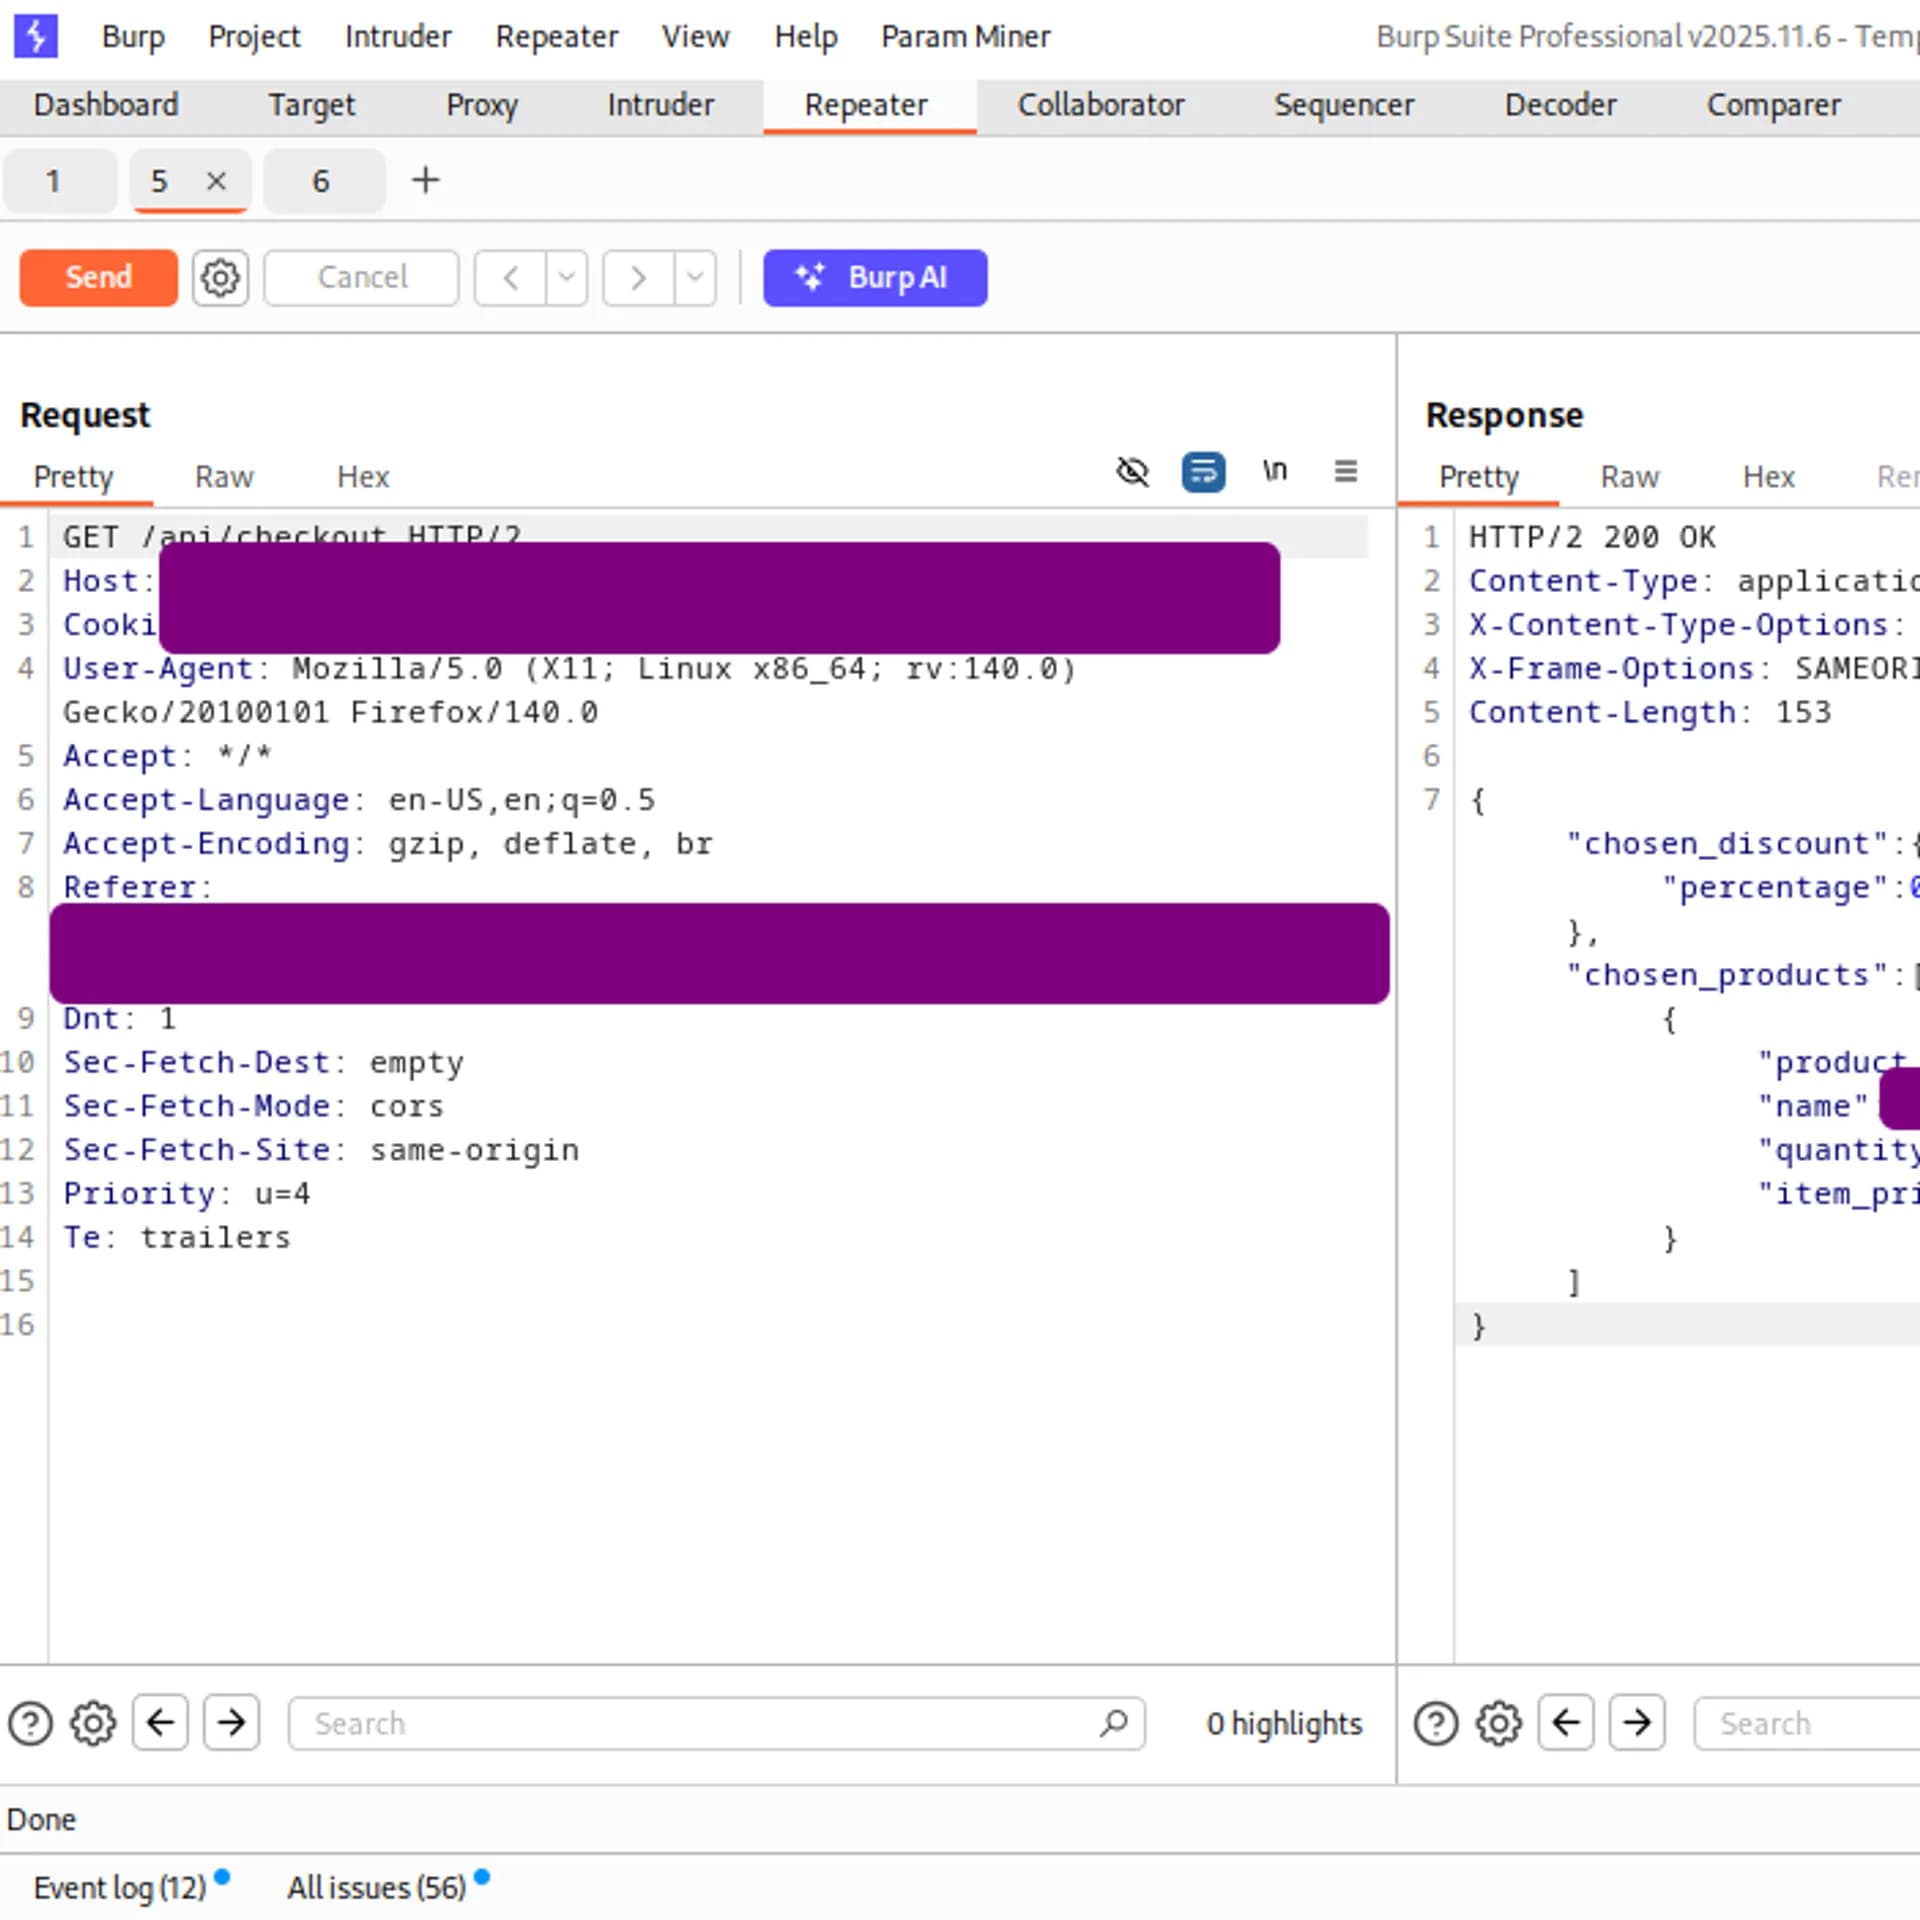This screenshot has height=1920, width=1920.
Task: Focus the request Search field
Action: pos(716,1723)
